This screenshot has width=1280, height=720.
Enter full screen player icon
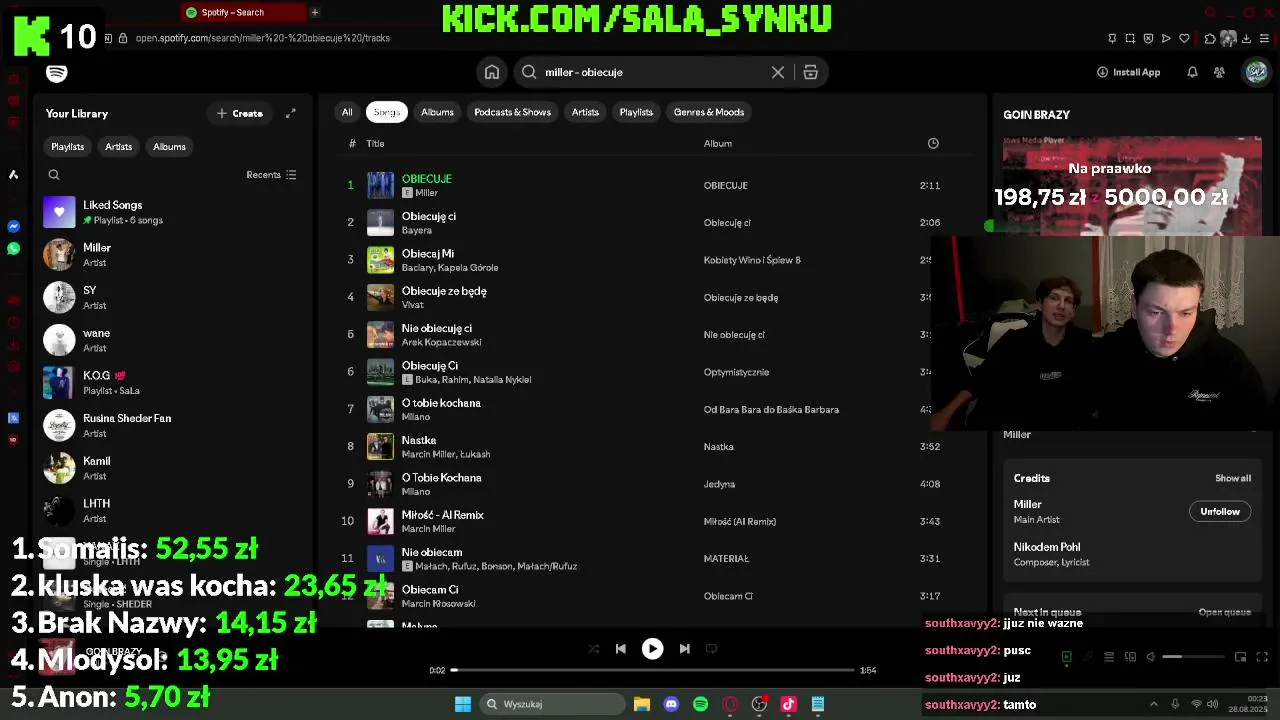pyautogui.click(x=1262, y=657)
